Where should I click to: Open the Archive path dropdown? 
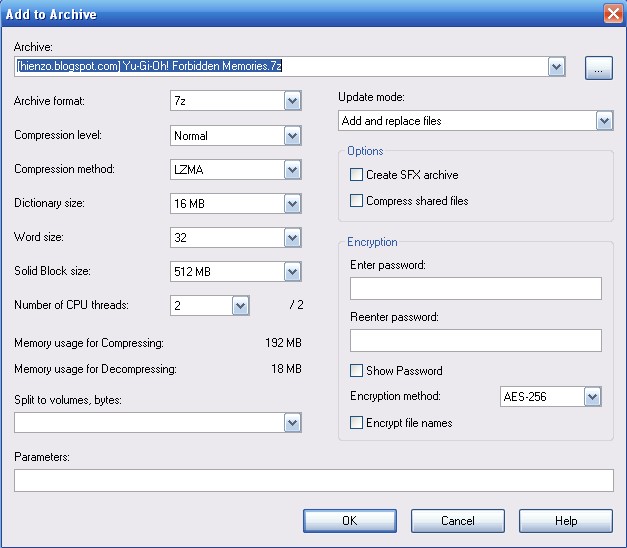(557, 67)
